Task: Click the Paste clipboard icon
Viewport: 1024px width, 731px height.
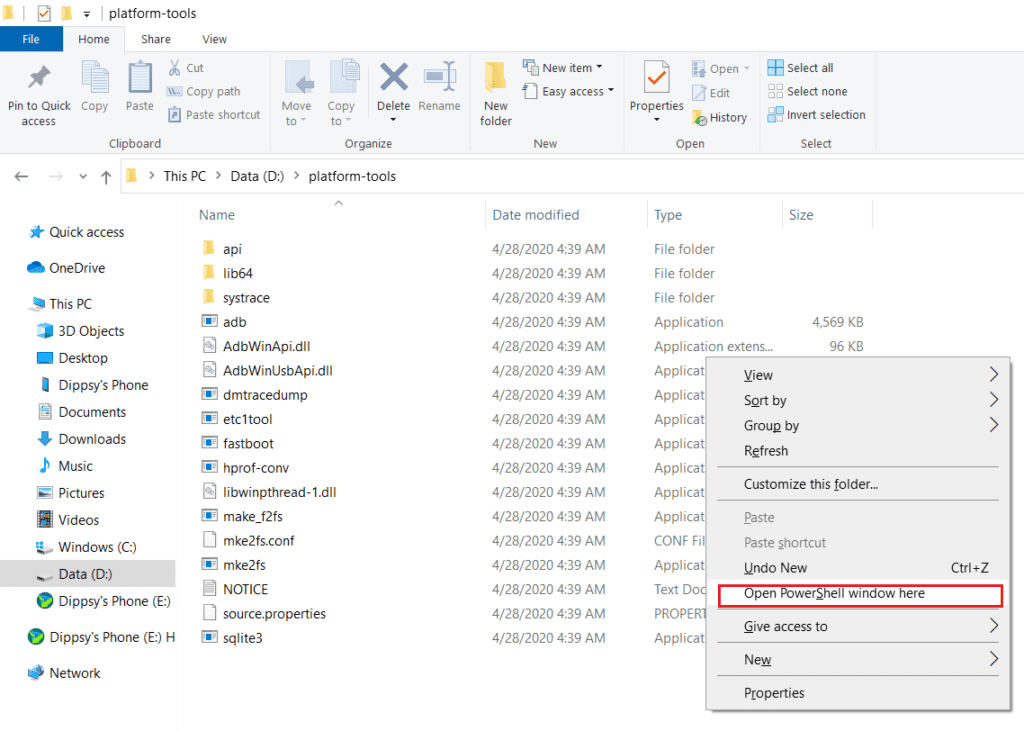Action: (140, 77)
